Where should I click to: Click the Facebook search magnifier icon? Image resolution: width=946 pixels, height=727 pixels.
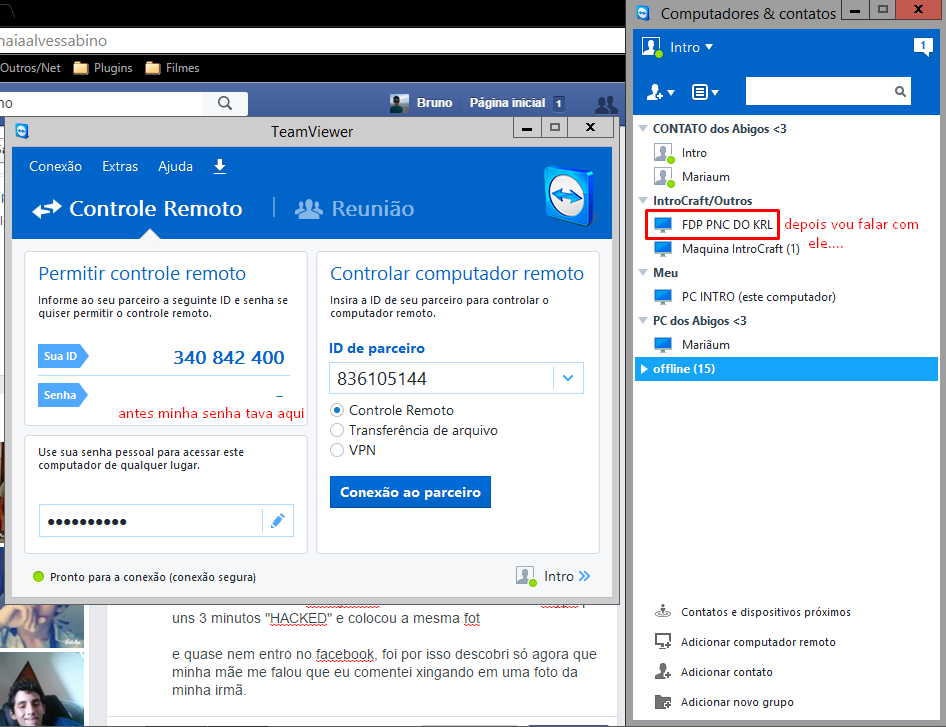225,103
